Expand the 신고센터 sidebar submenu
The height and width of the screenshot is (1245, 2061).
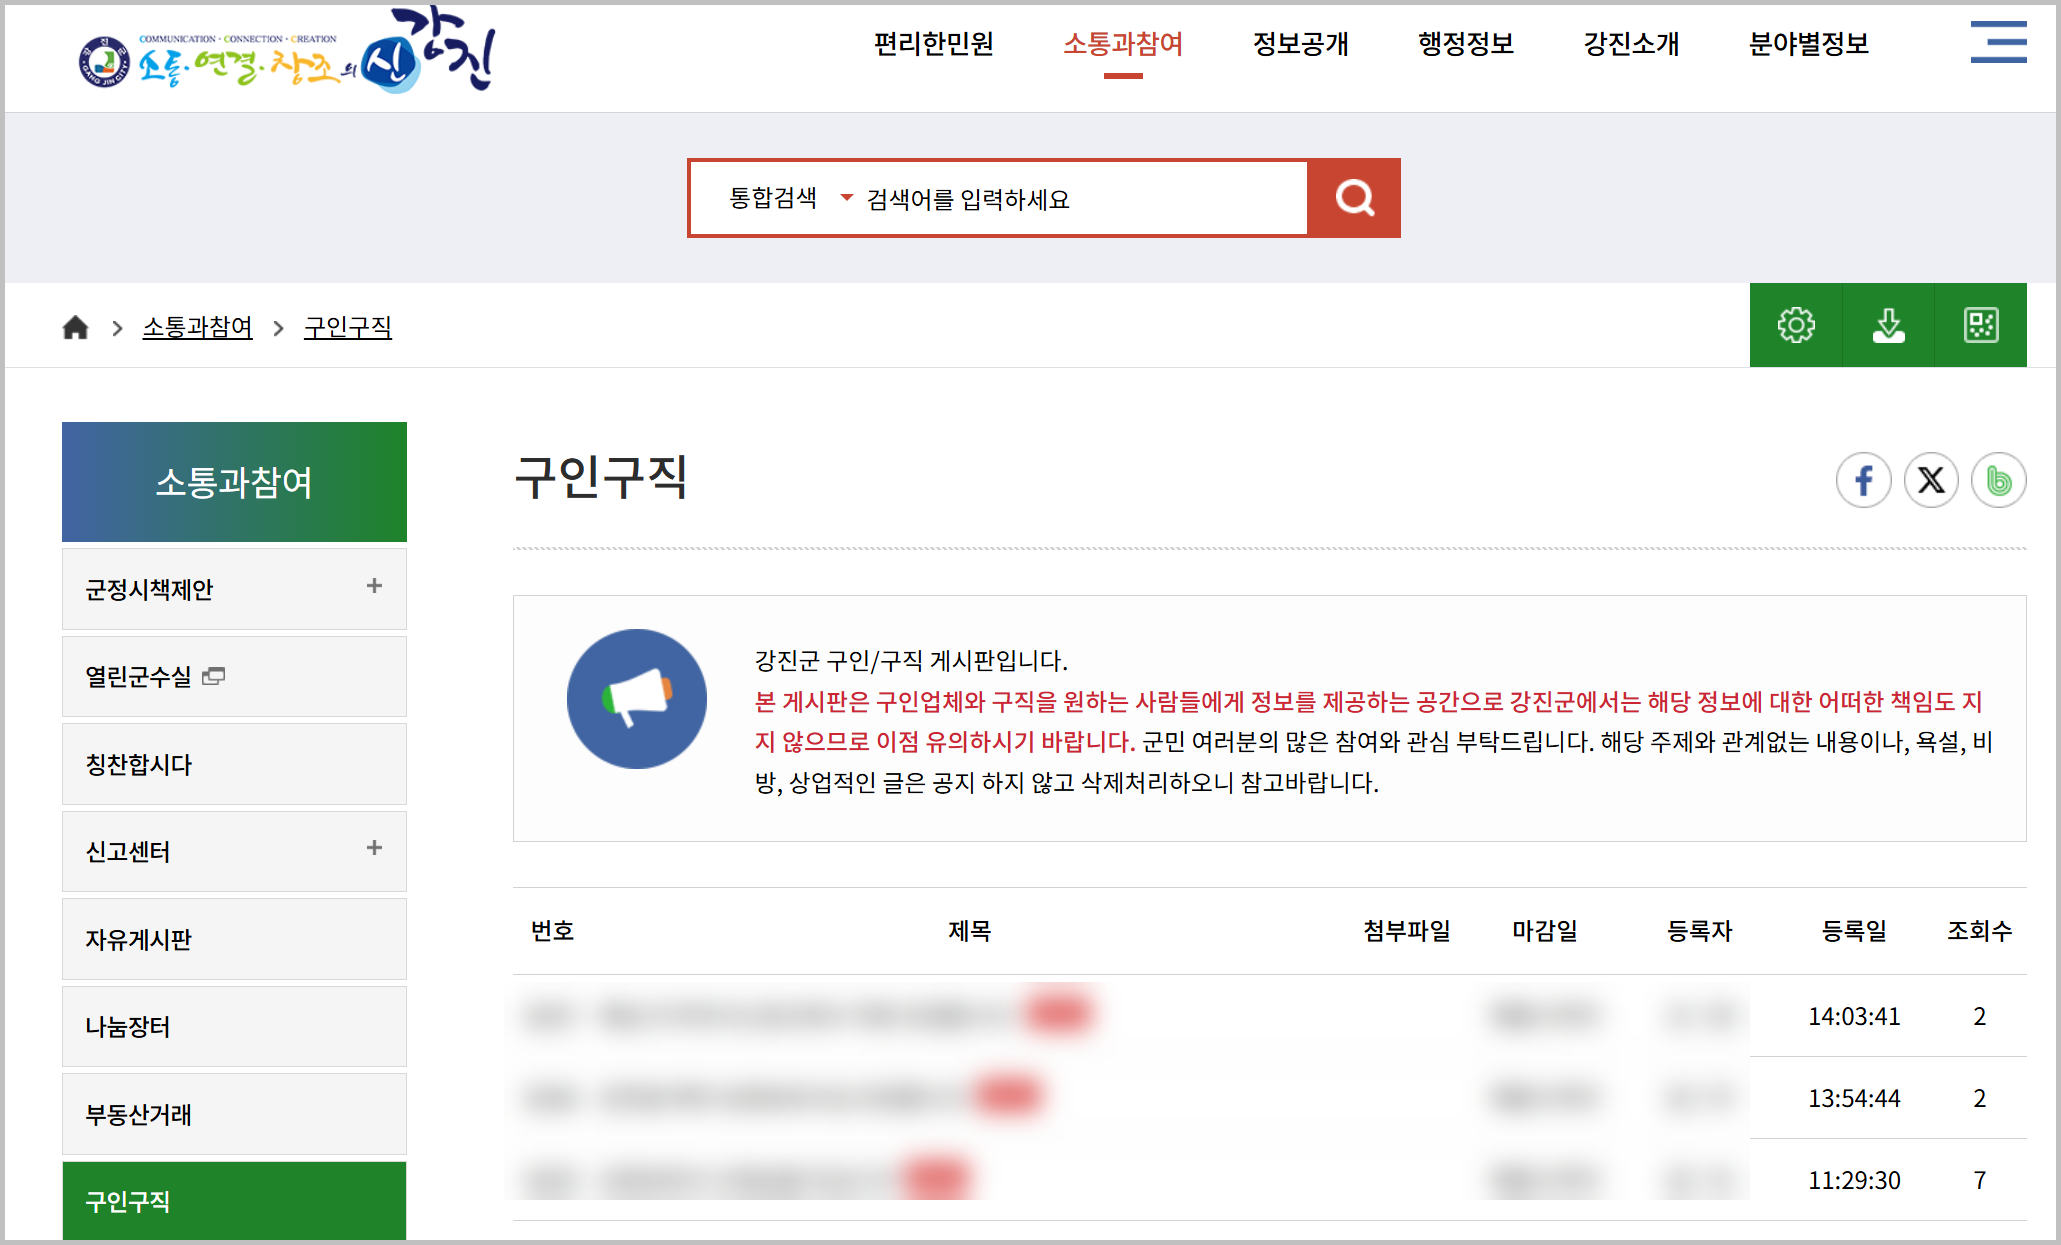click(x=374, y=849)
